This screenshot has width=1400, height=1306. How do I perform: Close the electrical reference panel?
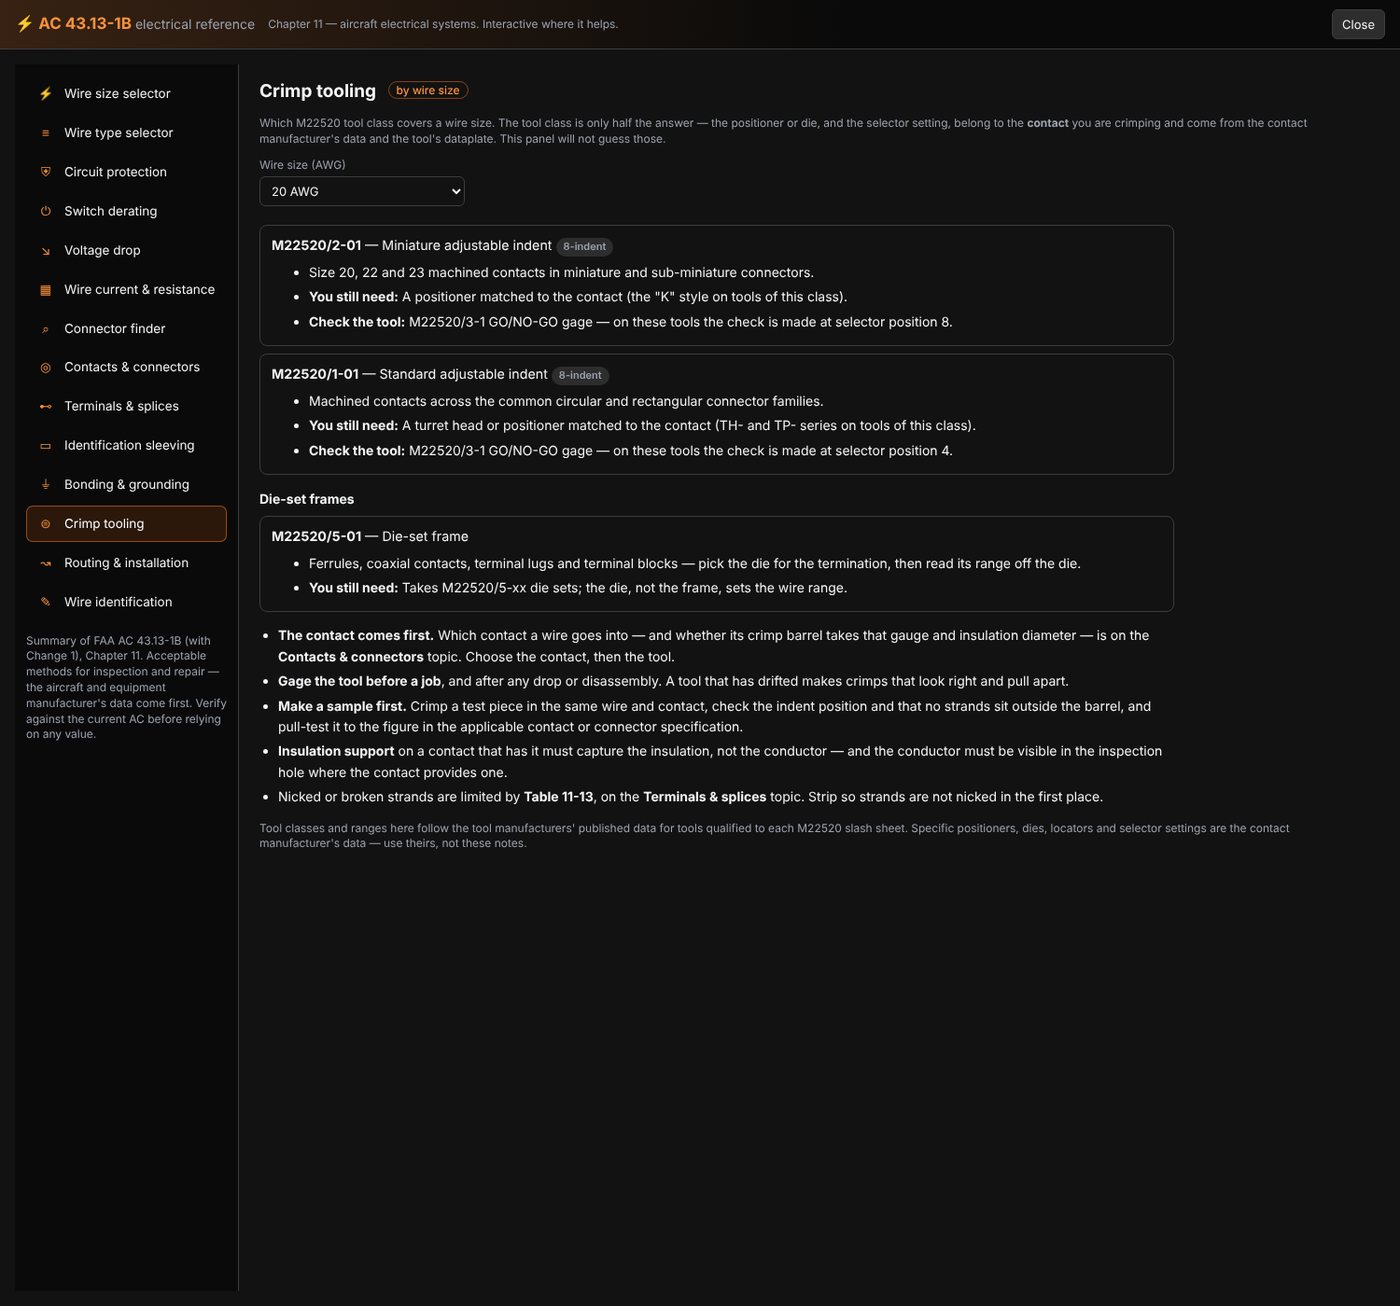(1358, 24)
